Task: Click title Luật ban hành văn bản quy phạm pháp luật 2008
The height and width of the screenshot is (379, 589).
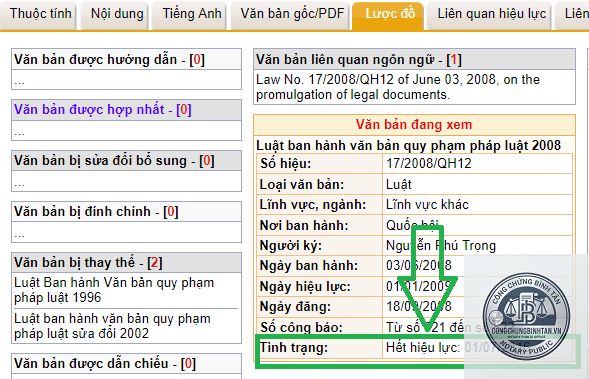Action: click(408, 145)
